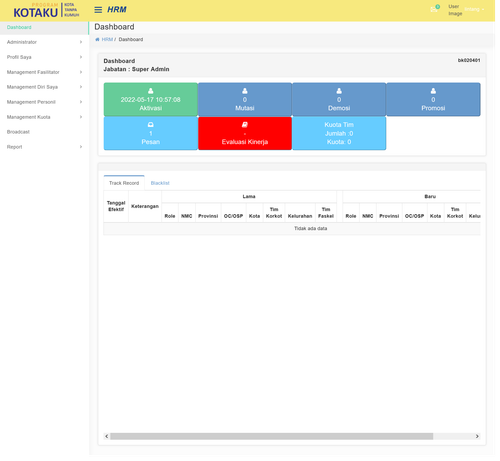Click the home icon in breadcrumb
This screenshot has width=500, height=461.
pyautogui.click(x=98, y=40)
